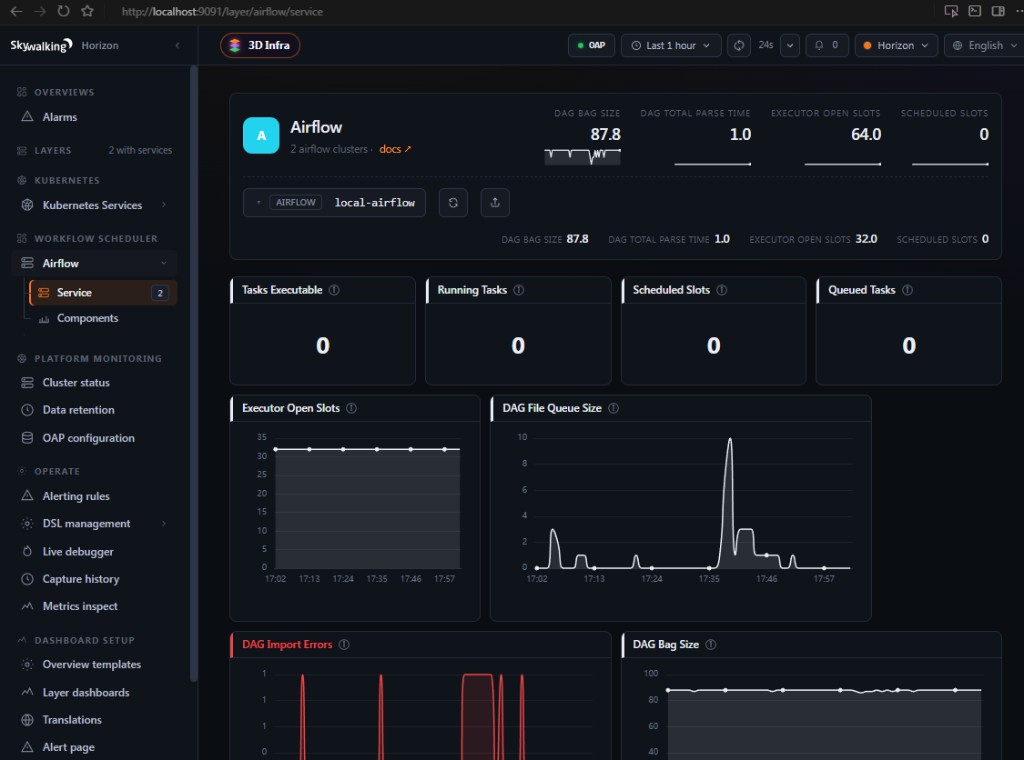
Task: Click the SkyWalking logo
Action: point(40,45)
